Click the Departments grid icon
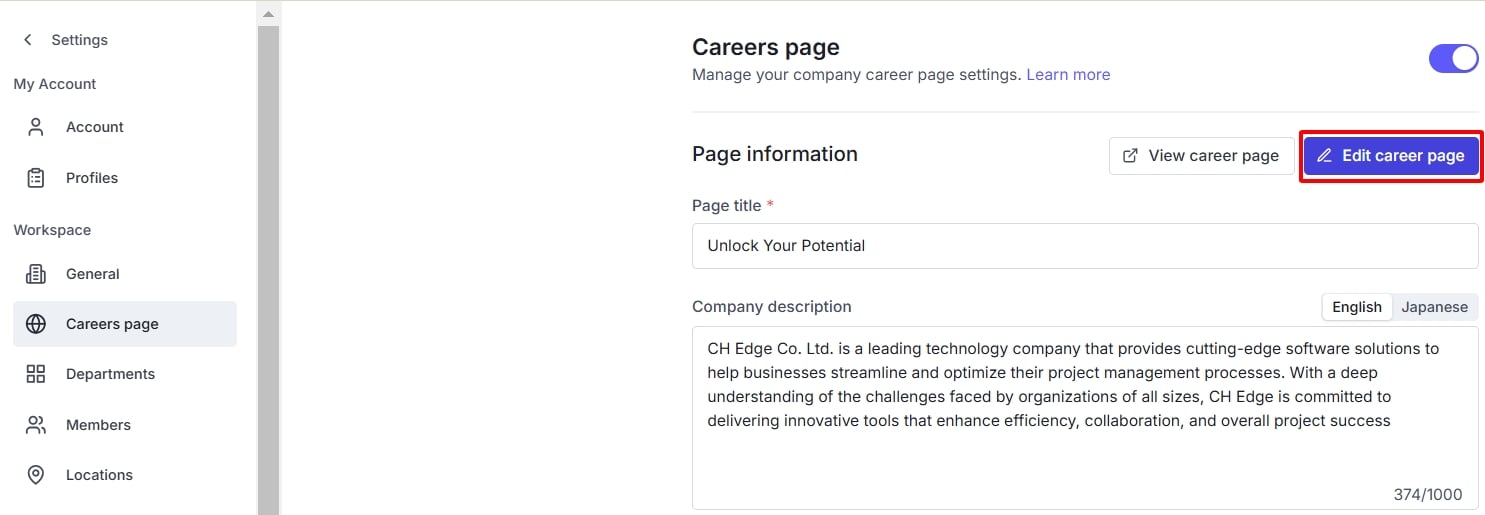The image size is (1485, 515). pyautogui.click(x=36, y=374)
